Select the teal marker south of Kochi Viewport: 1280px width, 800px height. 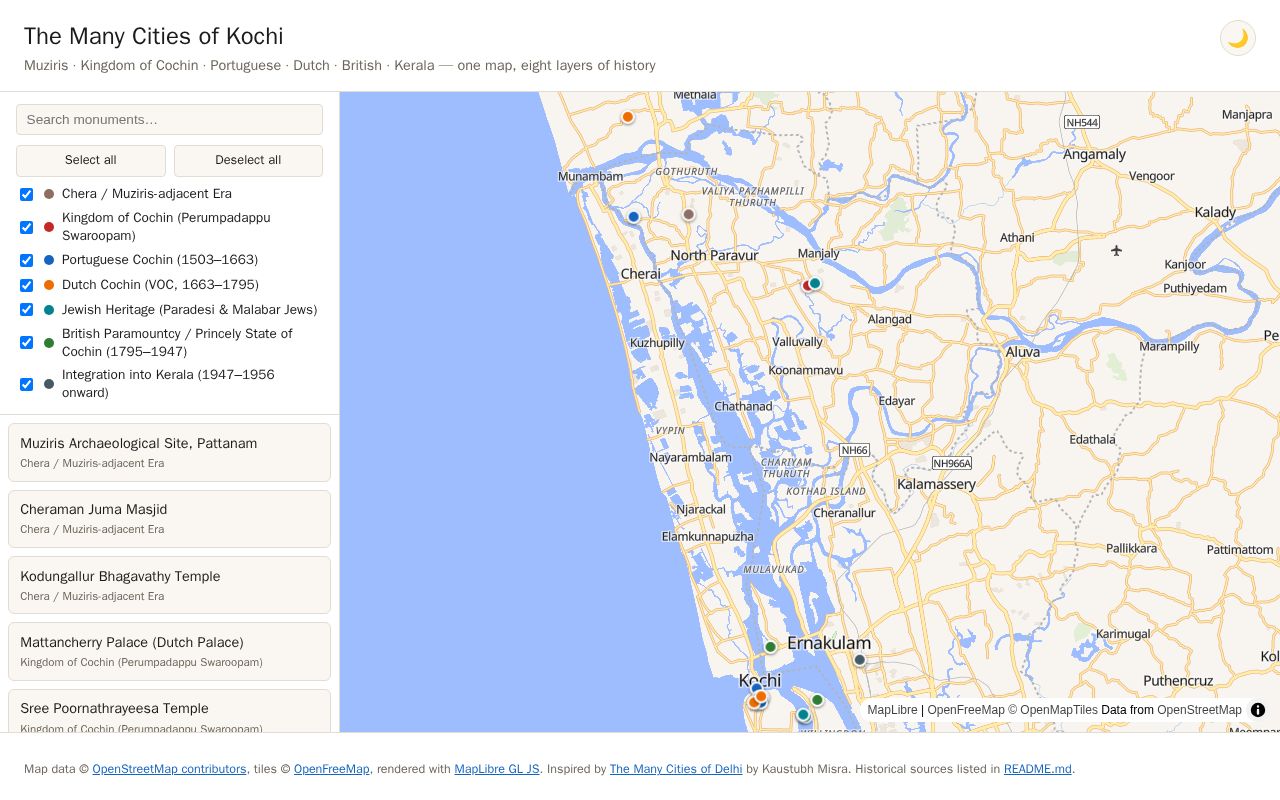[802, 715]
